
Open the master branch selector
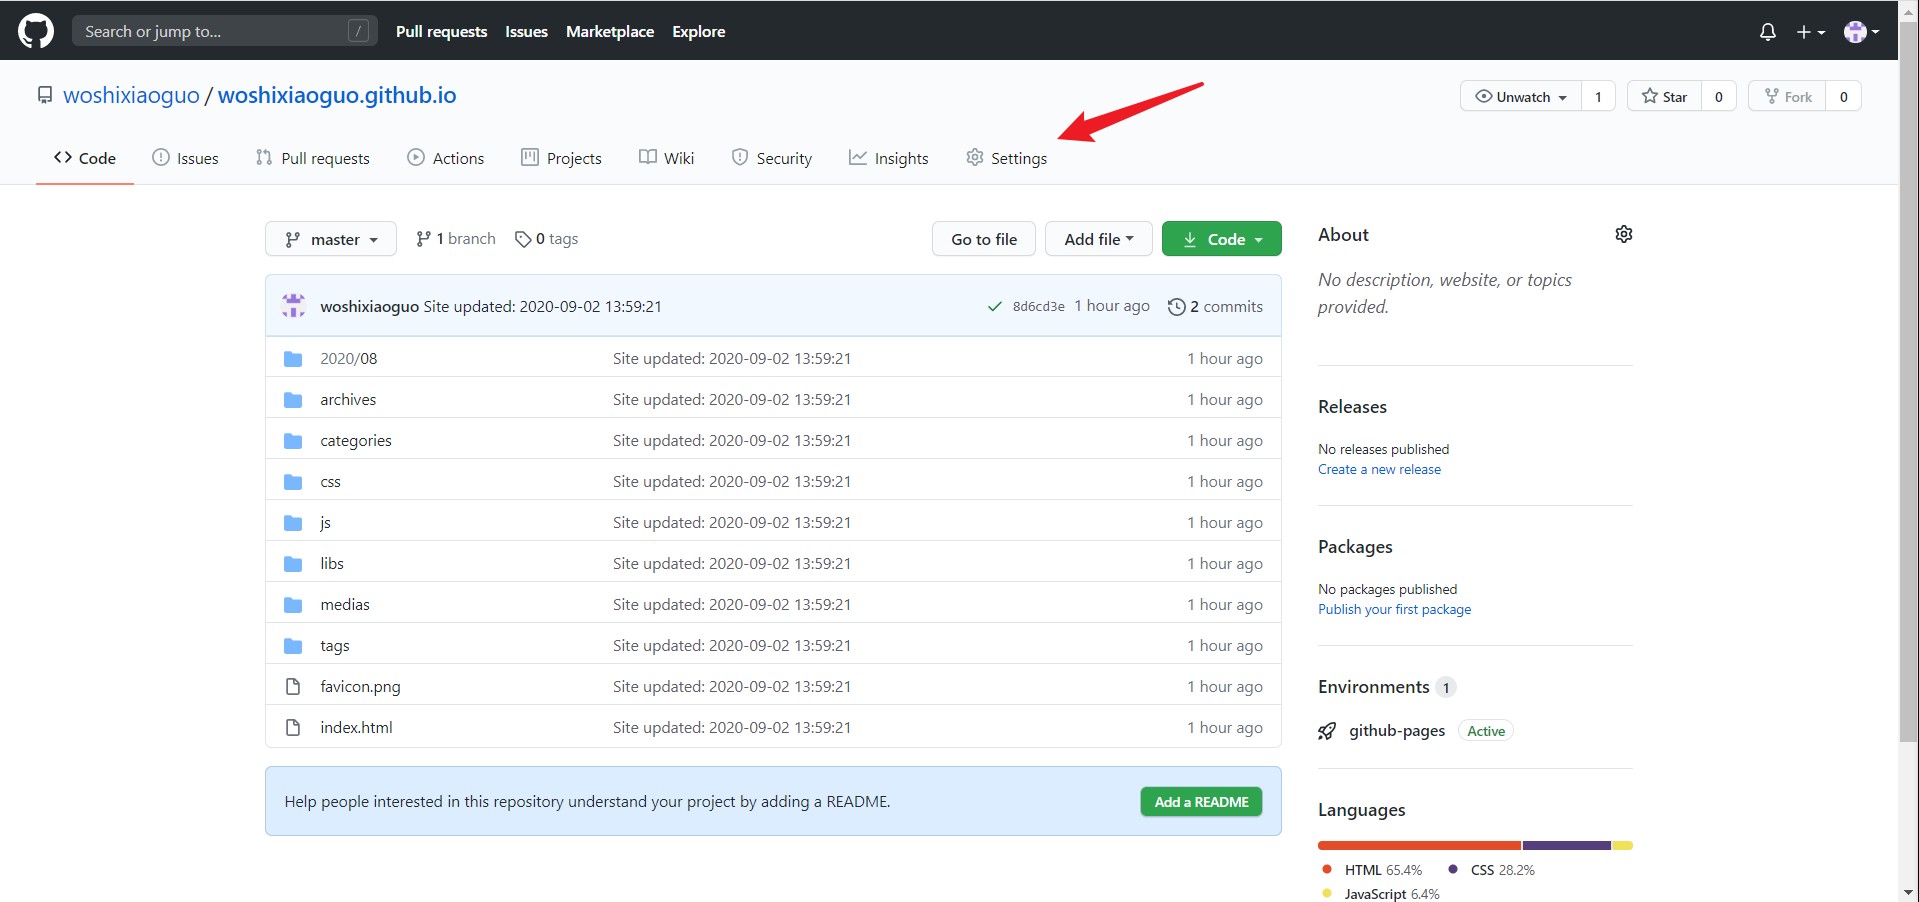click(x=331, y=239)
